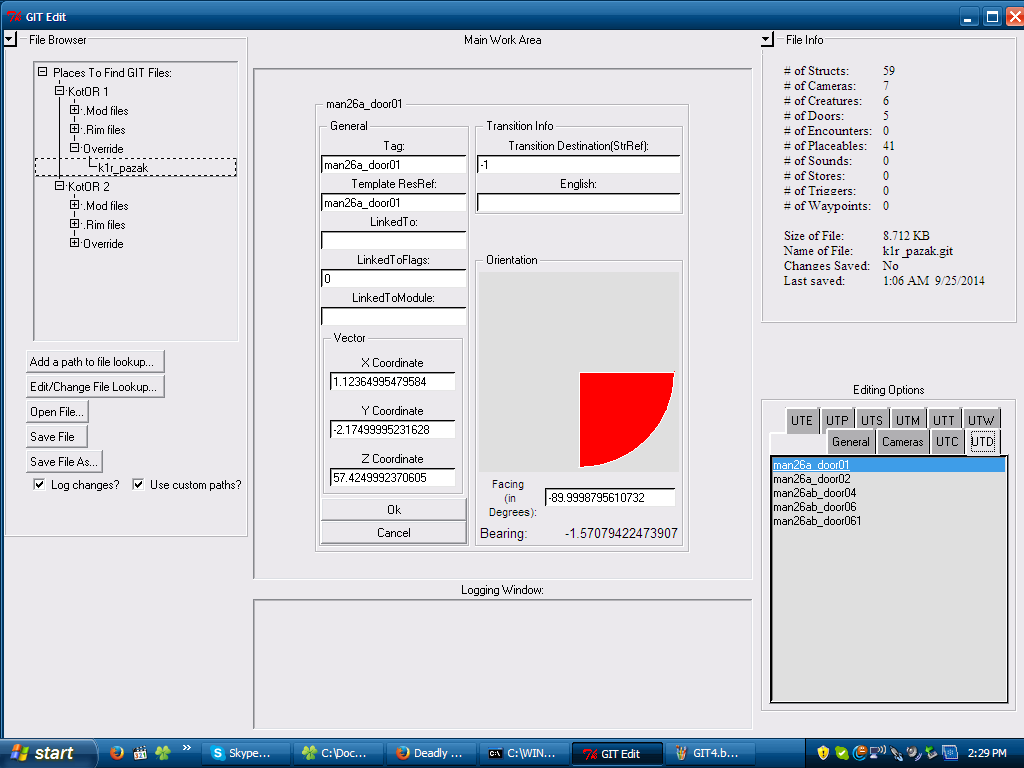
Task: Switch to the UTW tab
Action: click(x=981, y=421)
